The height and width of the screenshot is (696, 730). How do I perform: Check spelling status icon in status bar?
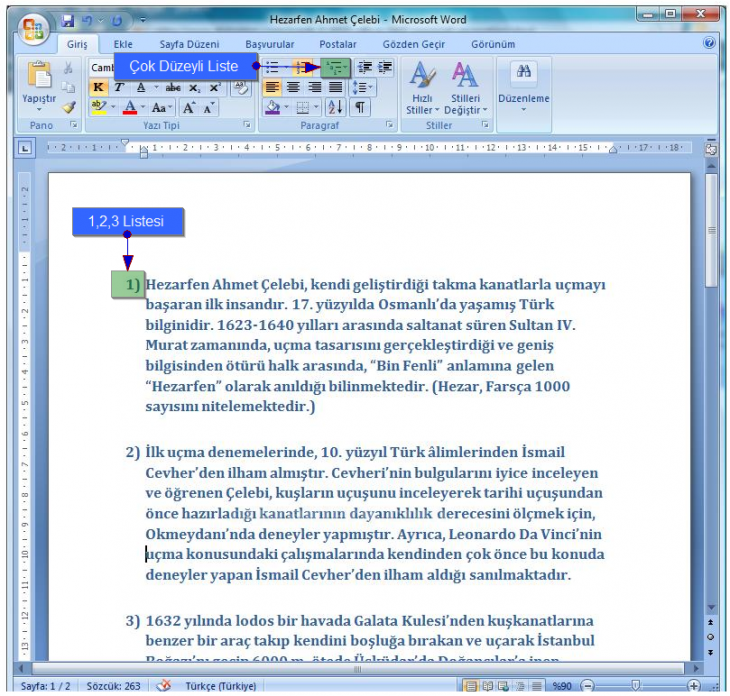click(164, 685)
